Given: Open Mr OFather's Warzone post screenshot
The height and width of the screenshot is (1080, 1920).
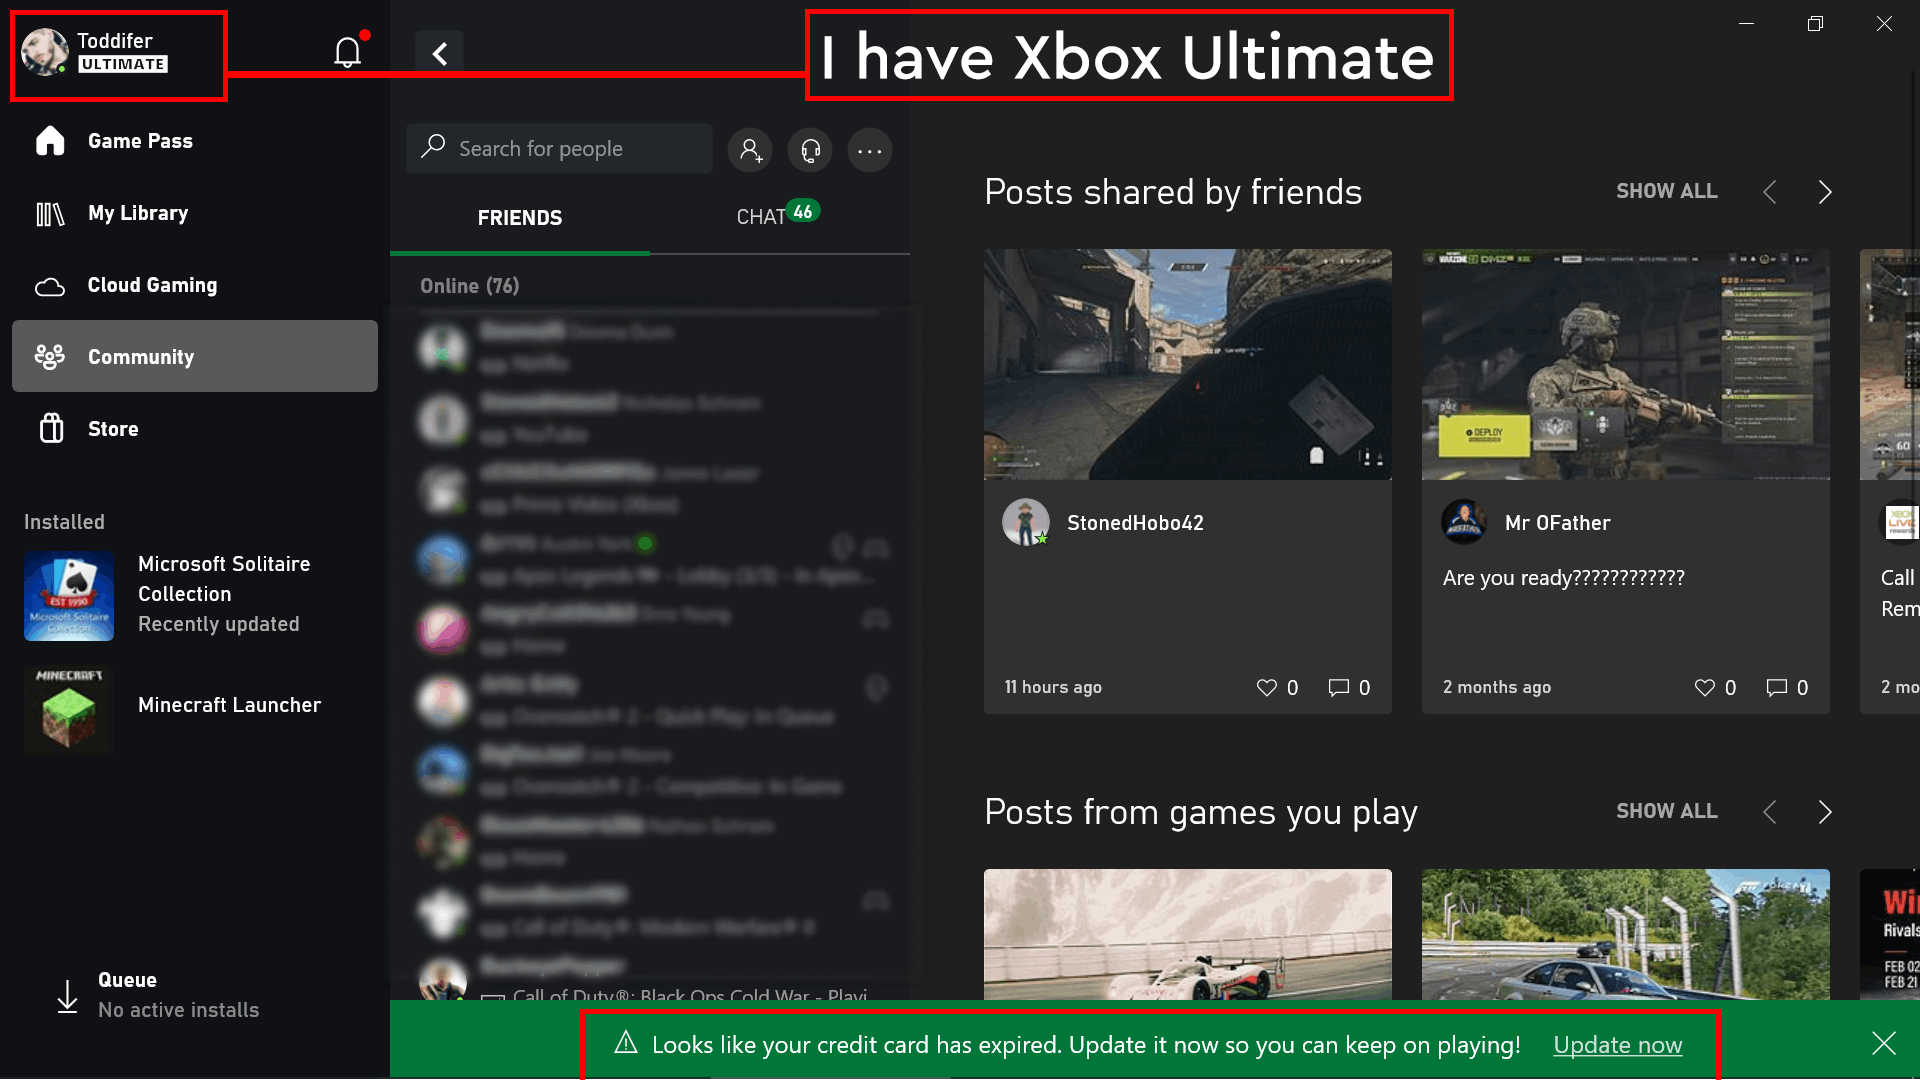Looking at the screenshot, I should click(1626, 364).
